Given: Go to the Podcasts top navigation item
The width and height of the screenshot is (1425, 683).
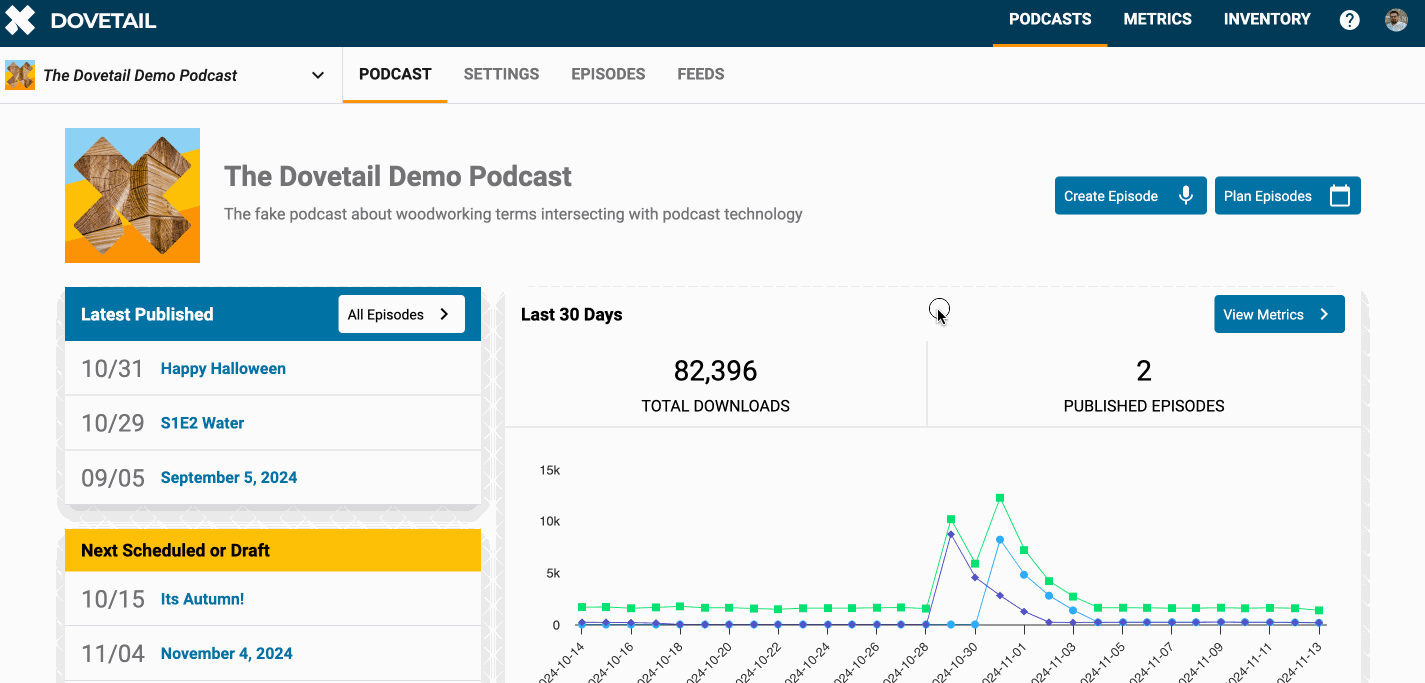Looking at the screenshot, I should click(1050, 19).
